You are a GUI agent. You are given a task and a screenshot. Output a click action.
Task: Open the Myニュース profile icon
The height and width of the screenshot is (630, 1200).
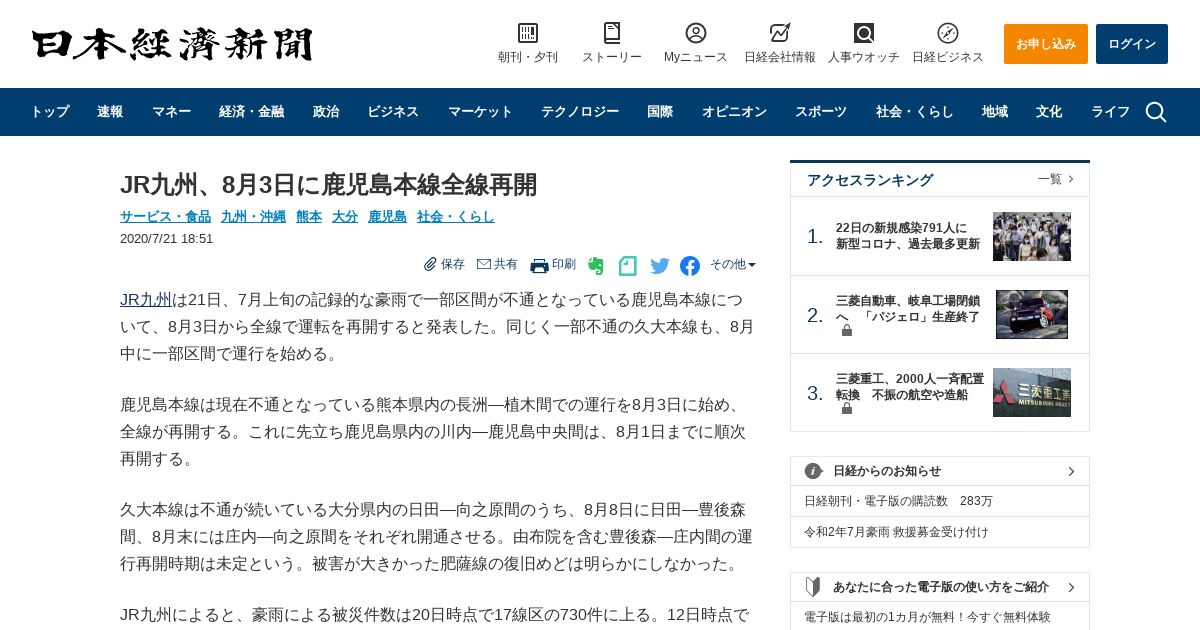click(x=696, y=33)
